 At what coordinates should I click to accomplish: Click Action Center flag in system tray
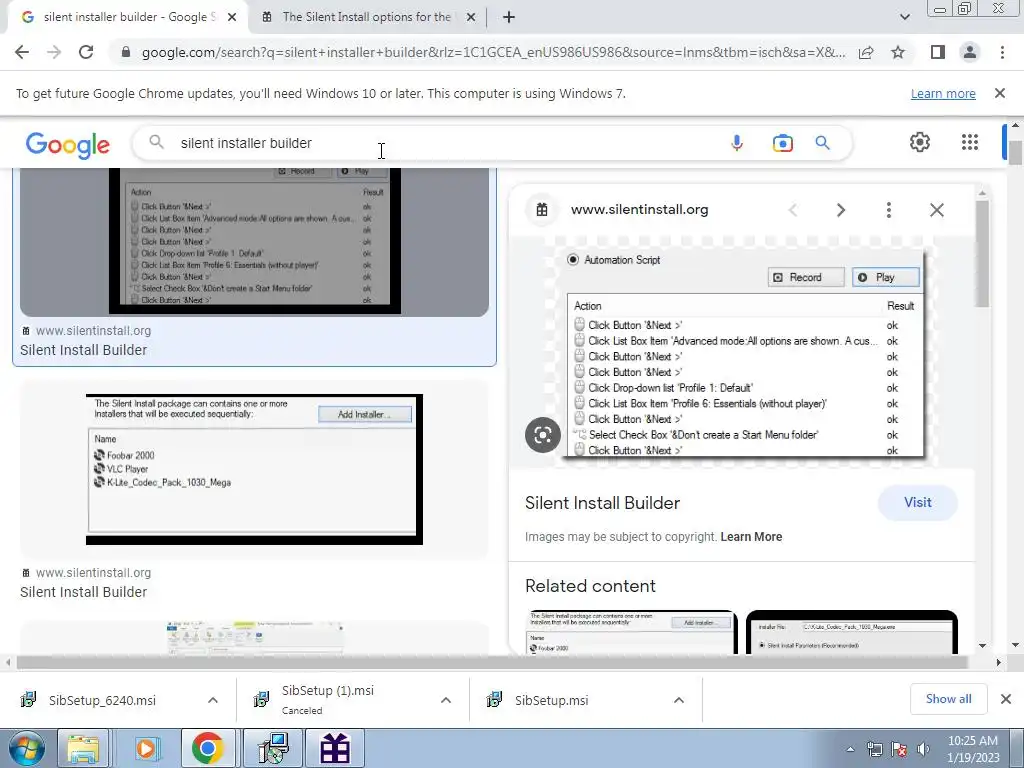pos(899,749)
